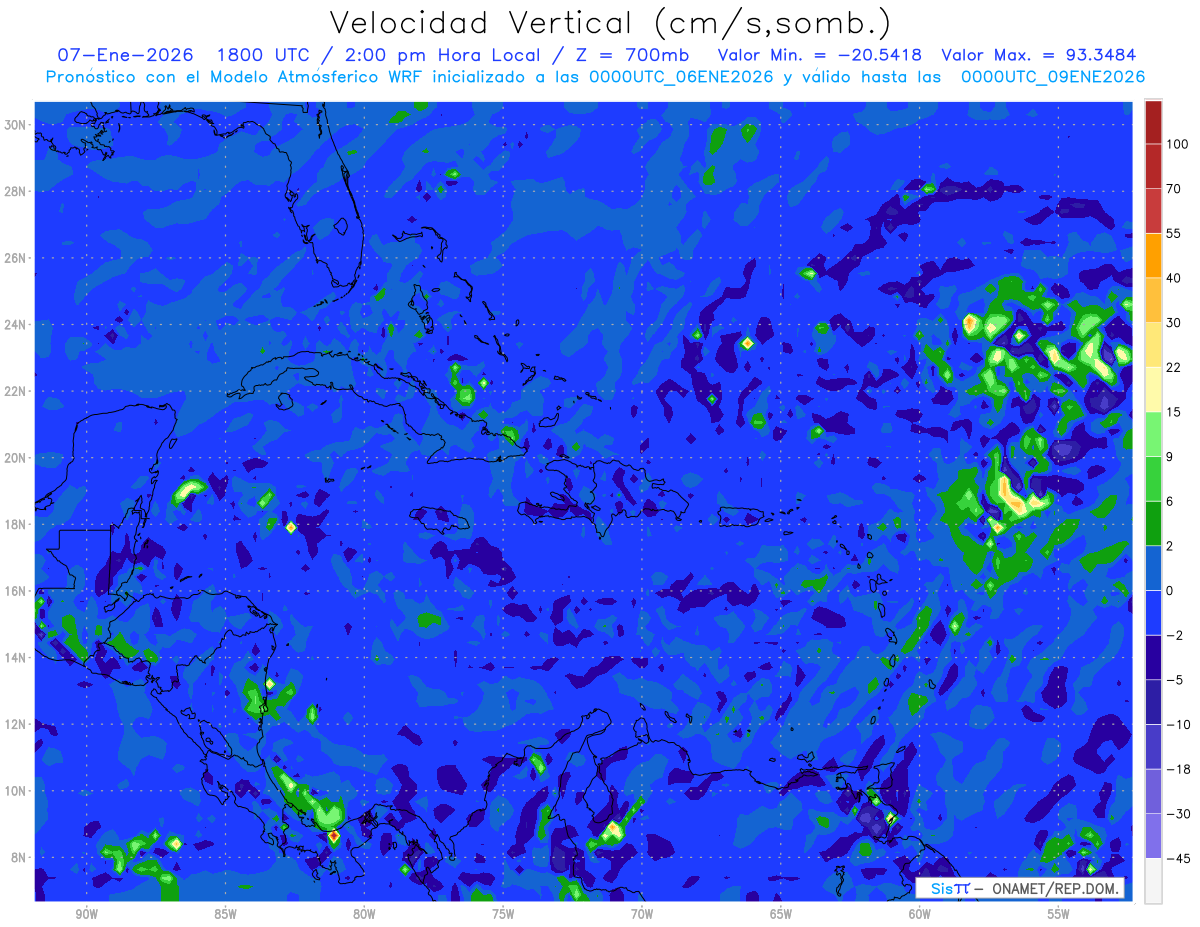Click the 10N latitude axis label
1200x927 pixels.
15,791
